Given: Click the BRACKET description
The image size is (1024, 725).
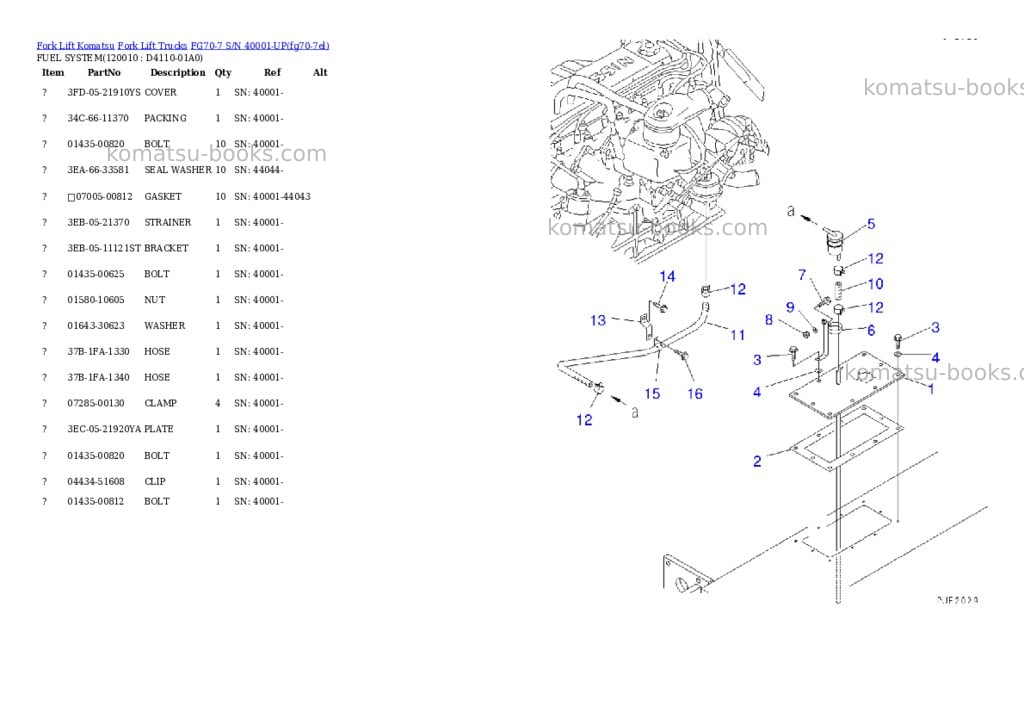Looking at the screenshot, I should [x=166, y=248].
